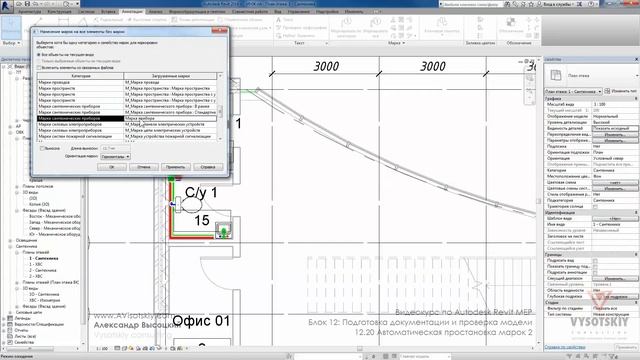Click the drawing area vertical scrollbar
640x360 pixels.
[x=539, y=201]
